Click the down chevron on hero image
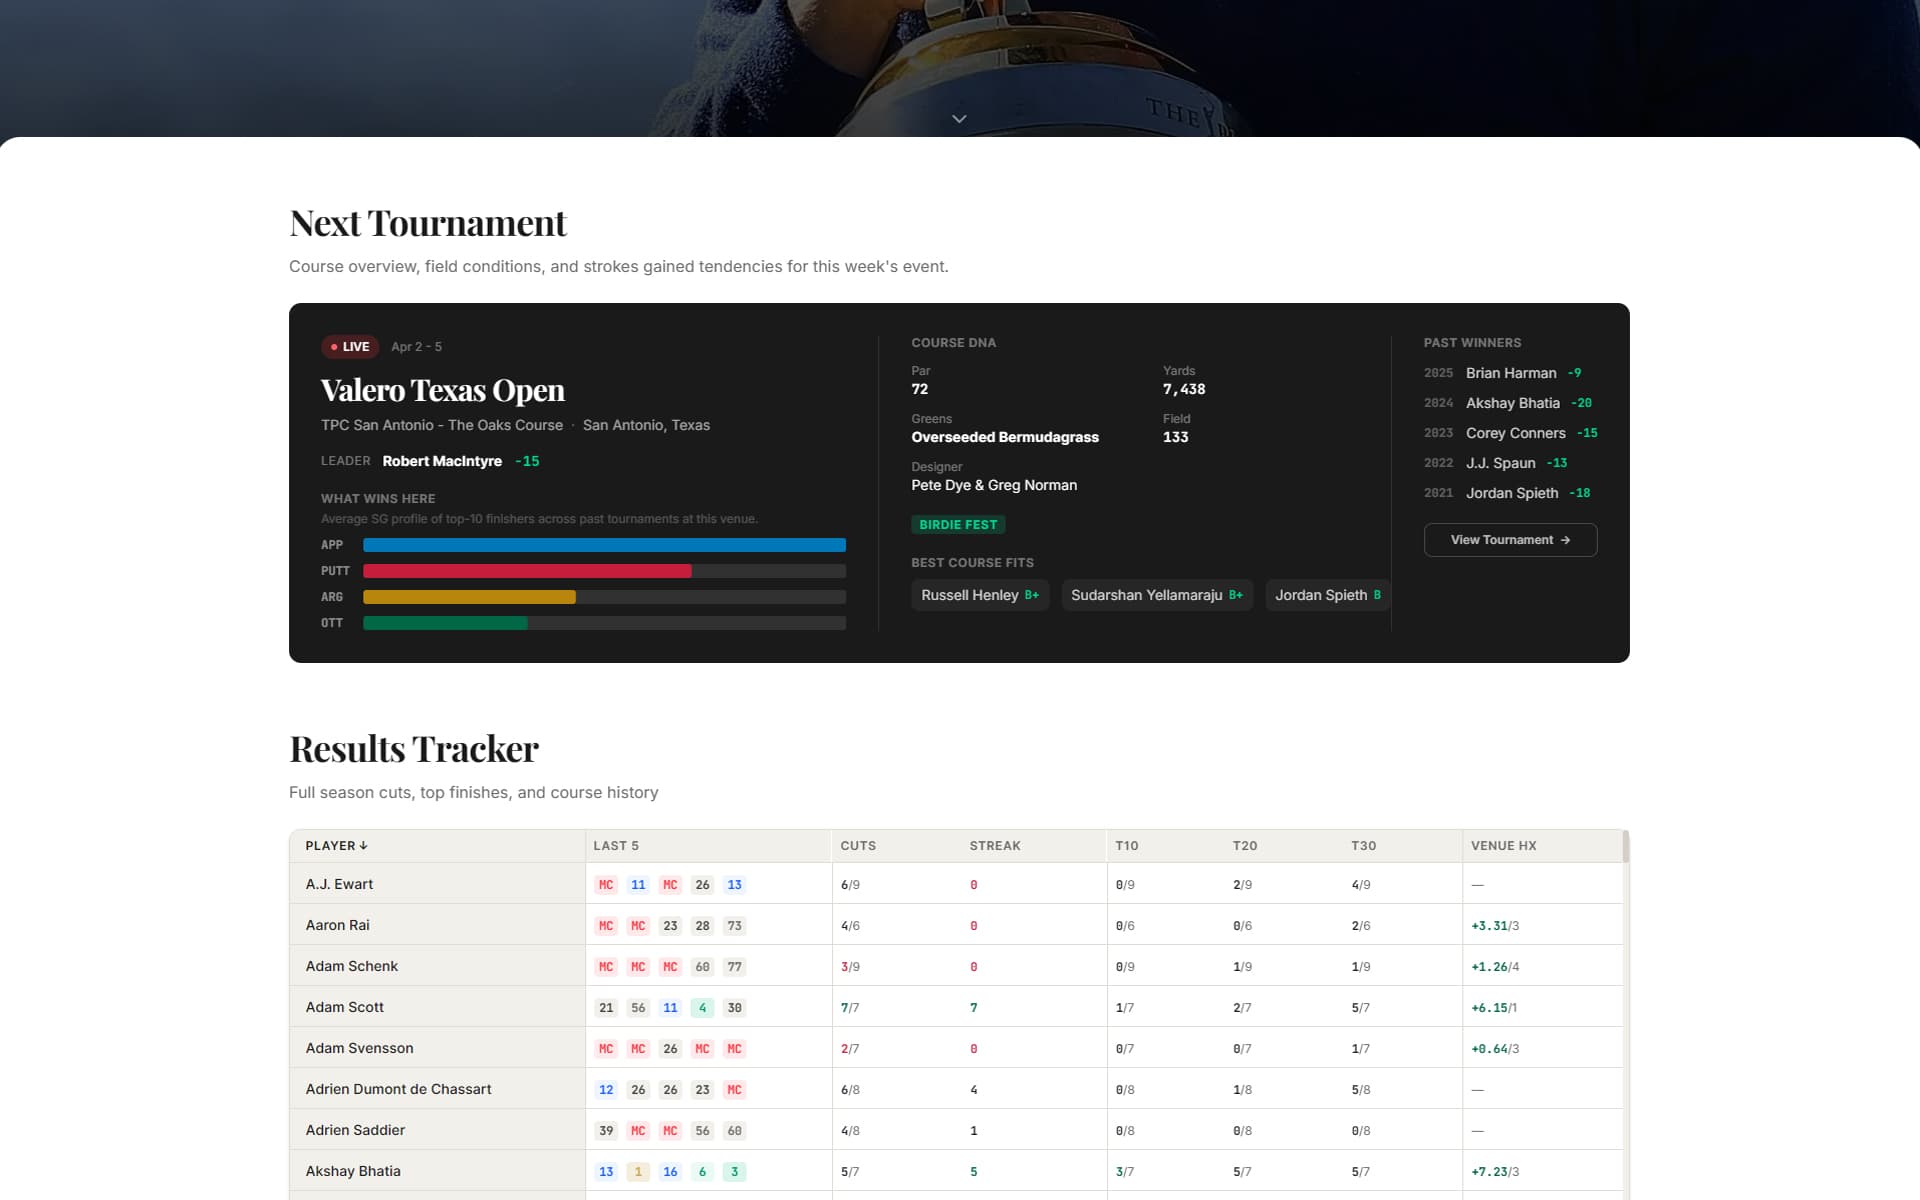Screen dimensions: 1920x1200 pyautogui.click(x=959, y=119)
